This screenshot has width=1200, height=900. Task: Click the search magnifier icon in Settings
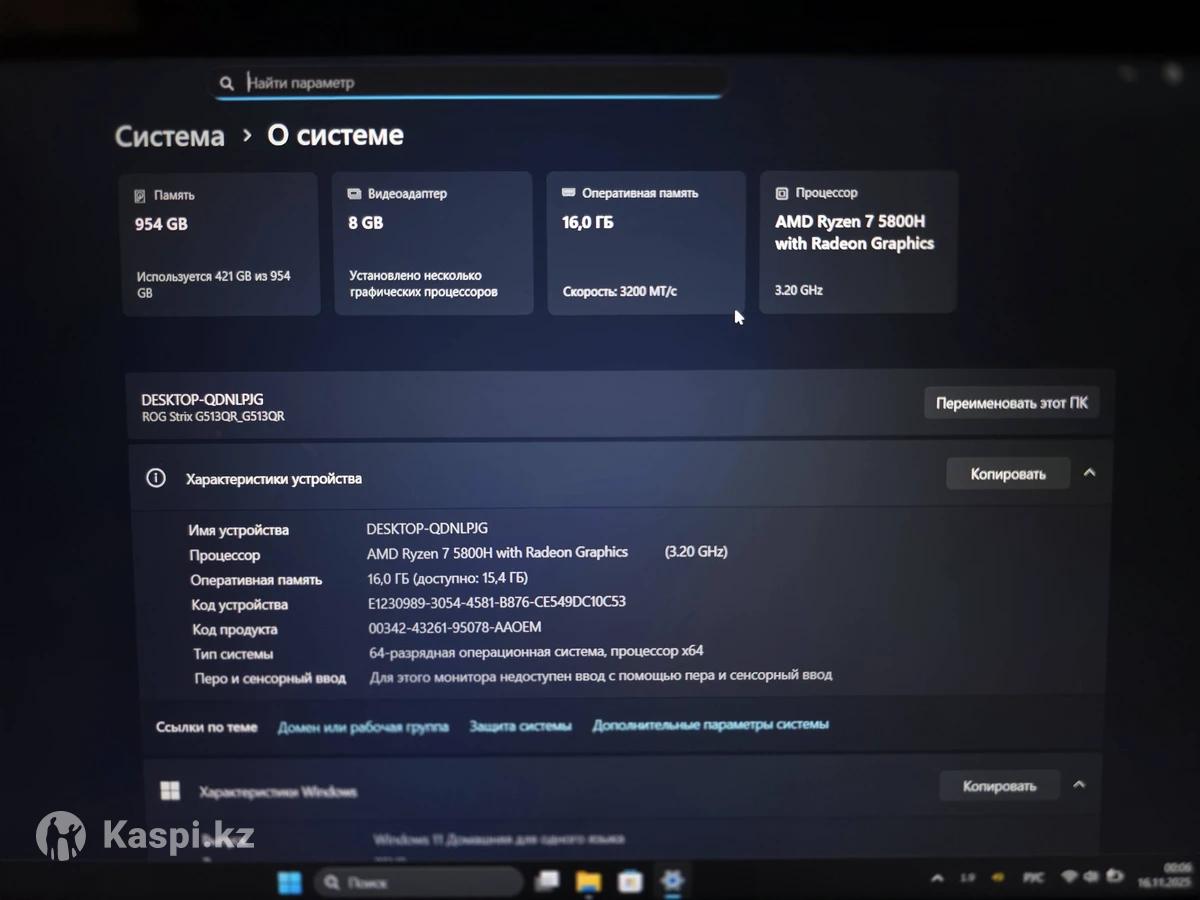coord(228,83)
